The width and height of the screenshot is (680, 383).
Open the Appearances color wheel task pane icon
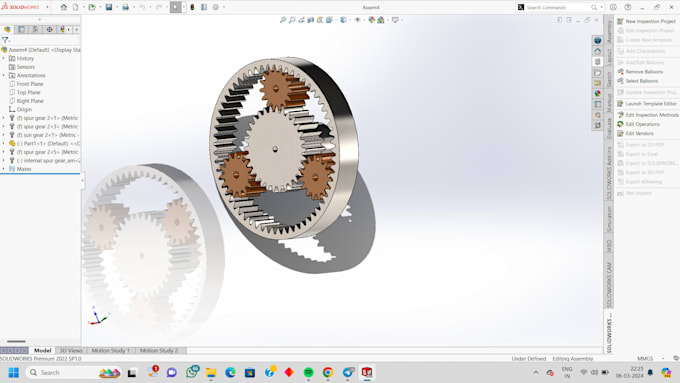[598, 93]
